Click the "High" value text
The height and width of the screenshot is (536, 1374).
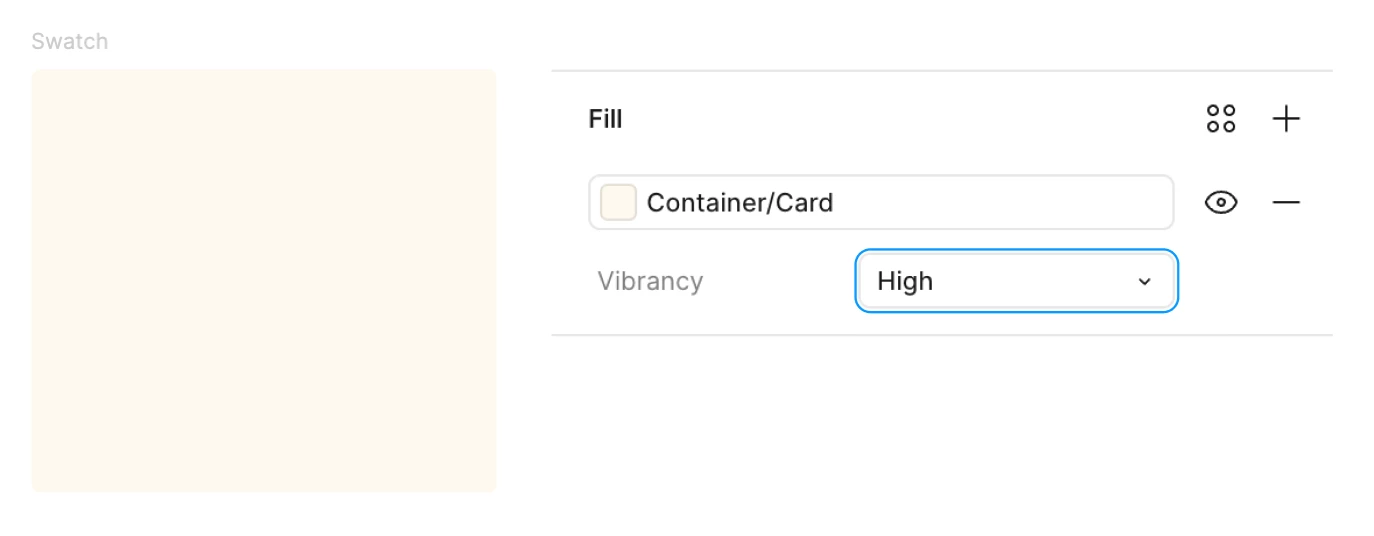tap(905, 282)
